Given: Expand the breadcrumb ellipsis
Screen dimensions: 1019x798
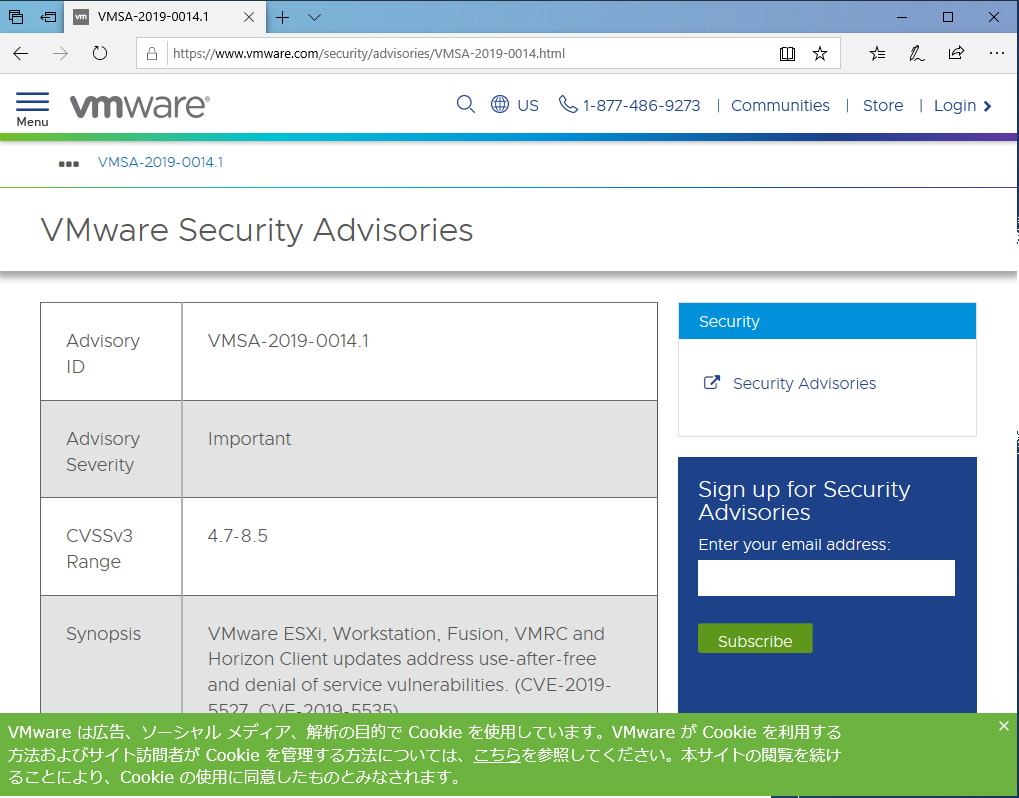Looking at the screenshot, I should coord(67,162).
